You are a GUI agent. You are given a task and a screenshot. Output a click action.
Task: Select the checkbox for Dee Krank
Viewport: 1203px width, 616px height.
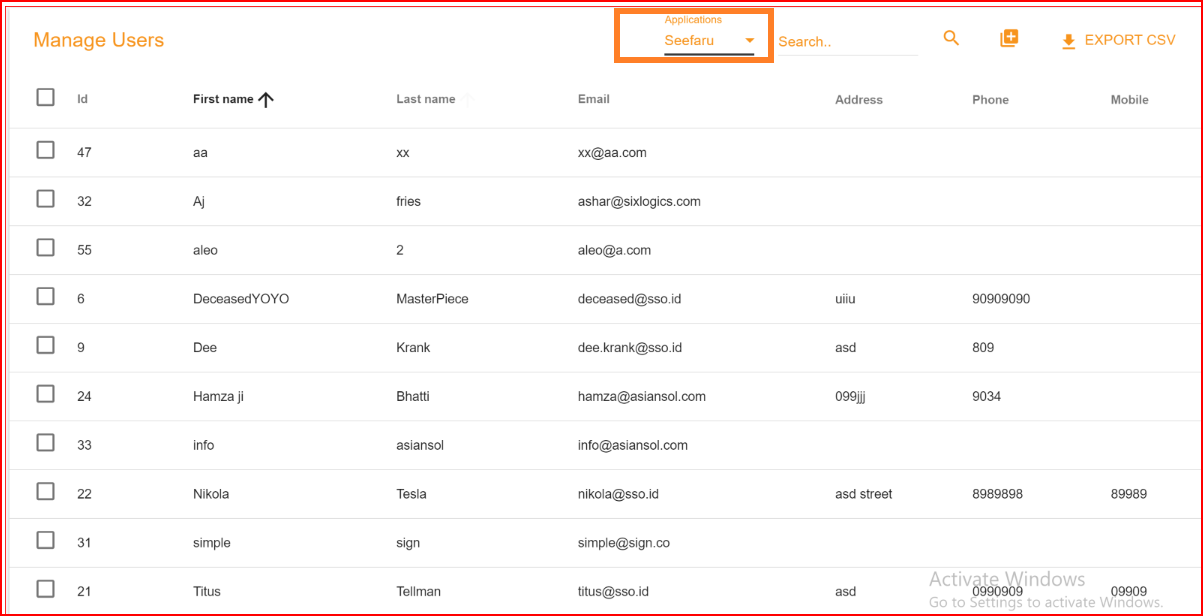tap(45, 345)
